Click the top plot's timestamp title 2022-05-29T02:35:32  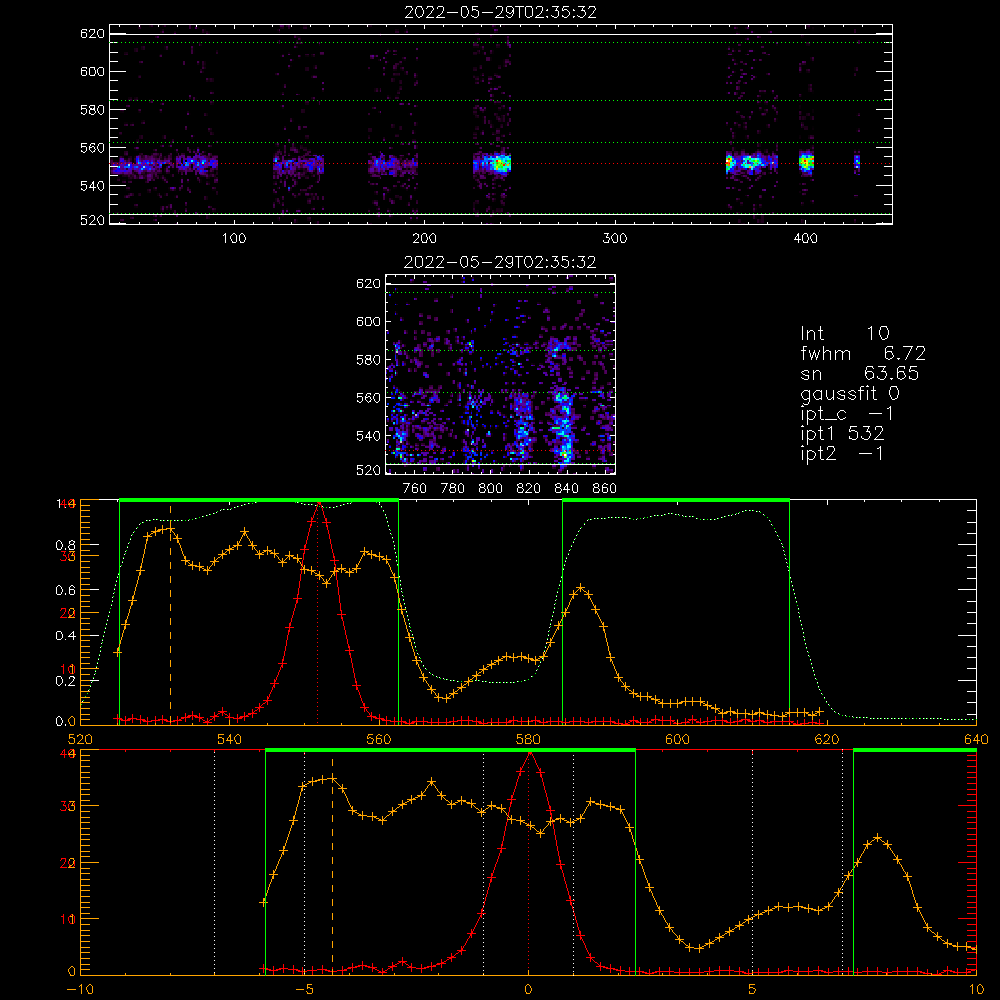click(x=500, y=12)
